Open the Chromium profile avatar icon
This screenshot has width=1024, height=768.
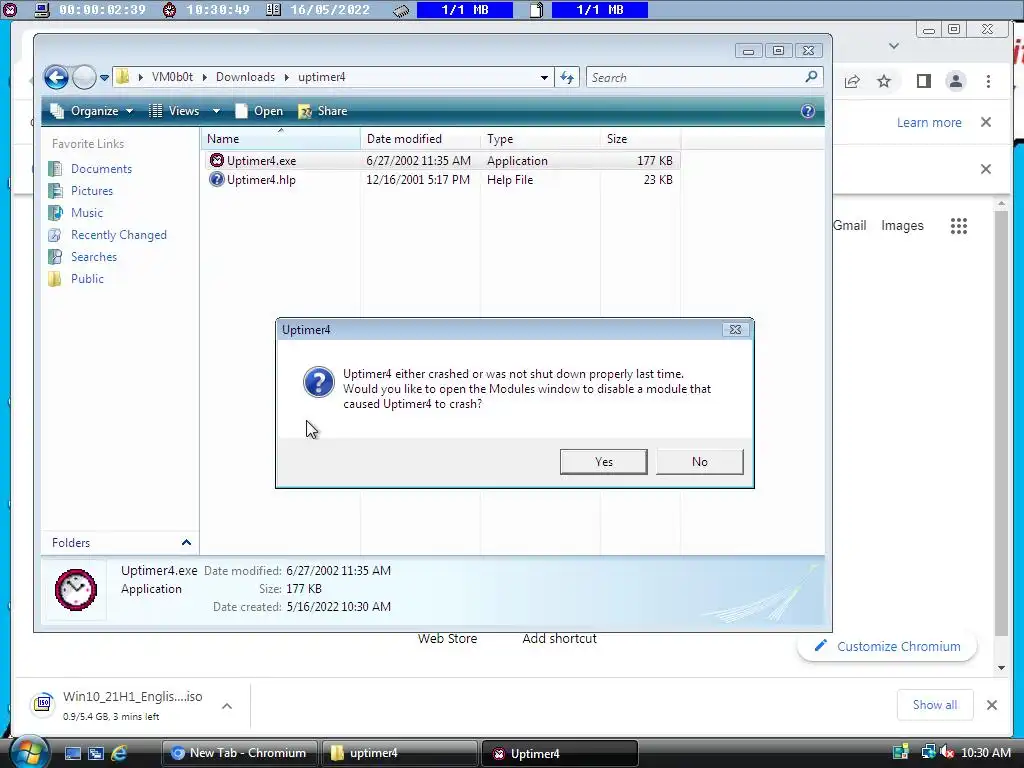tap(955, 81)
